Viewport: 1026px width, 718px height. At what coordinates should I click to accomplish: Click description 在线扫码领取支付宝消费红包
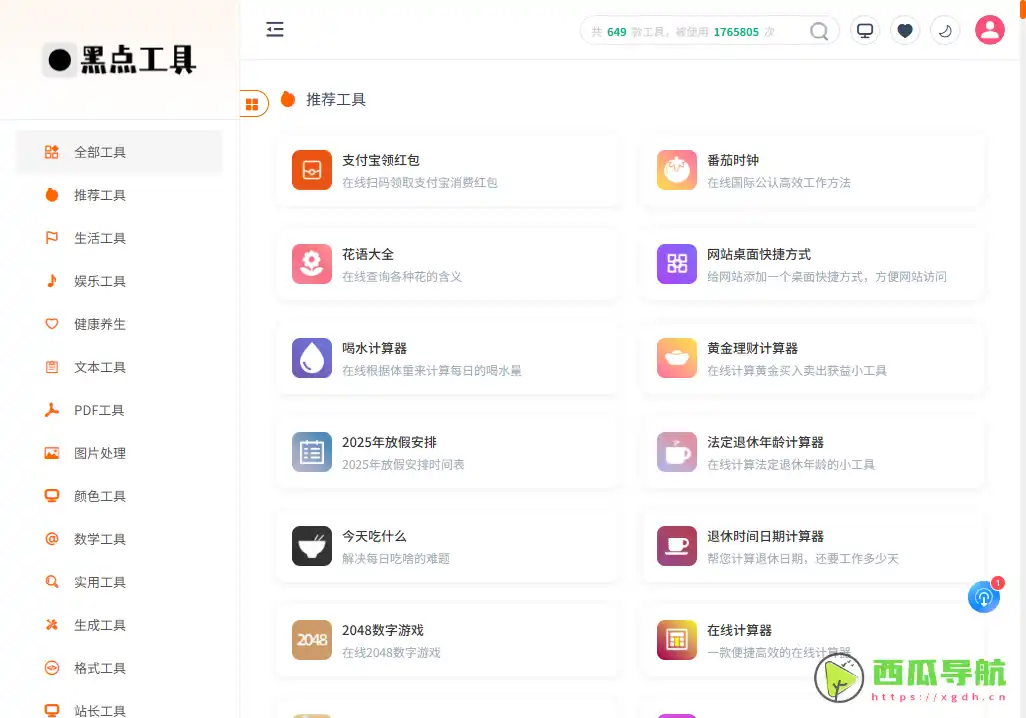point(419,183)
